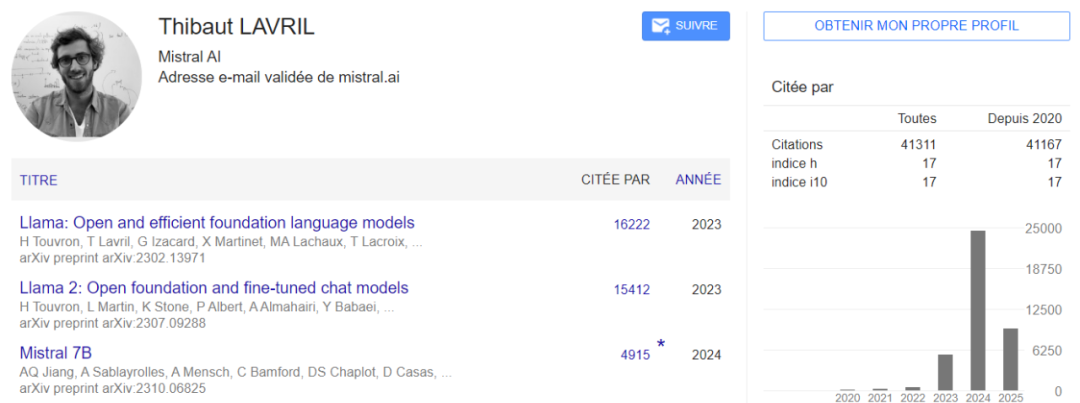Click the 2024 bar in citation chart
1080x403 pixels.
pyautogui.click(x=977, y=310)
